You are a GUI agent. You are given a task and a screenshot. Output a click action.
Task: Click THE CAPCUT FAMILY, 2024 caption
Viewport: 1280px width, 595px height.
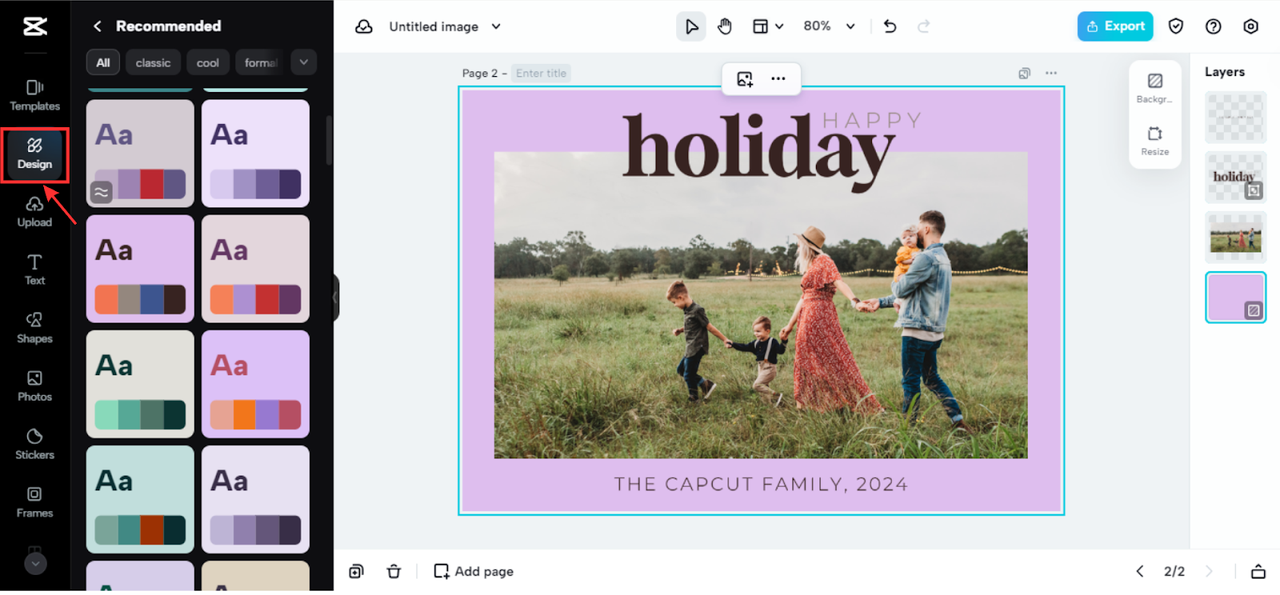click(x=761, y=485)
